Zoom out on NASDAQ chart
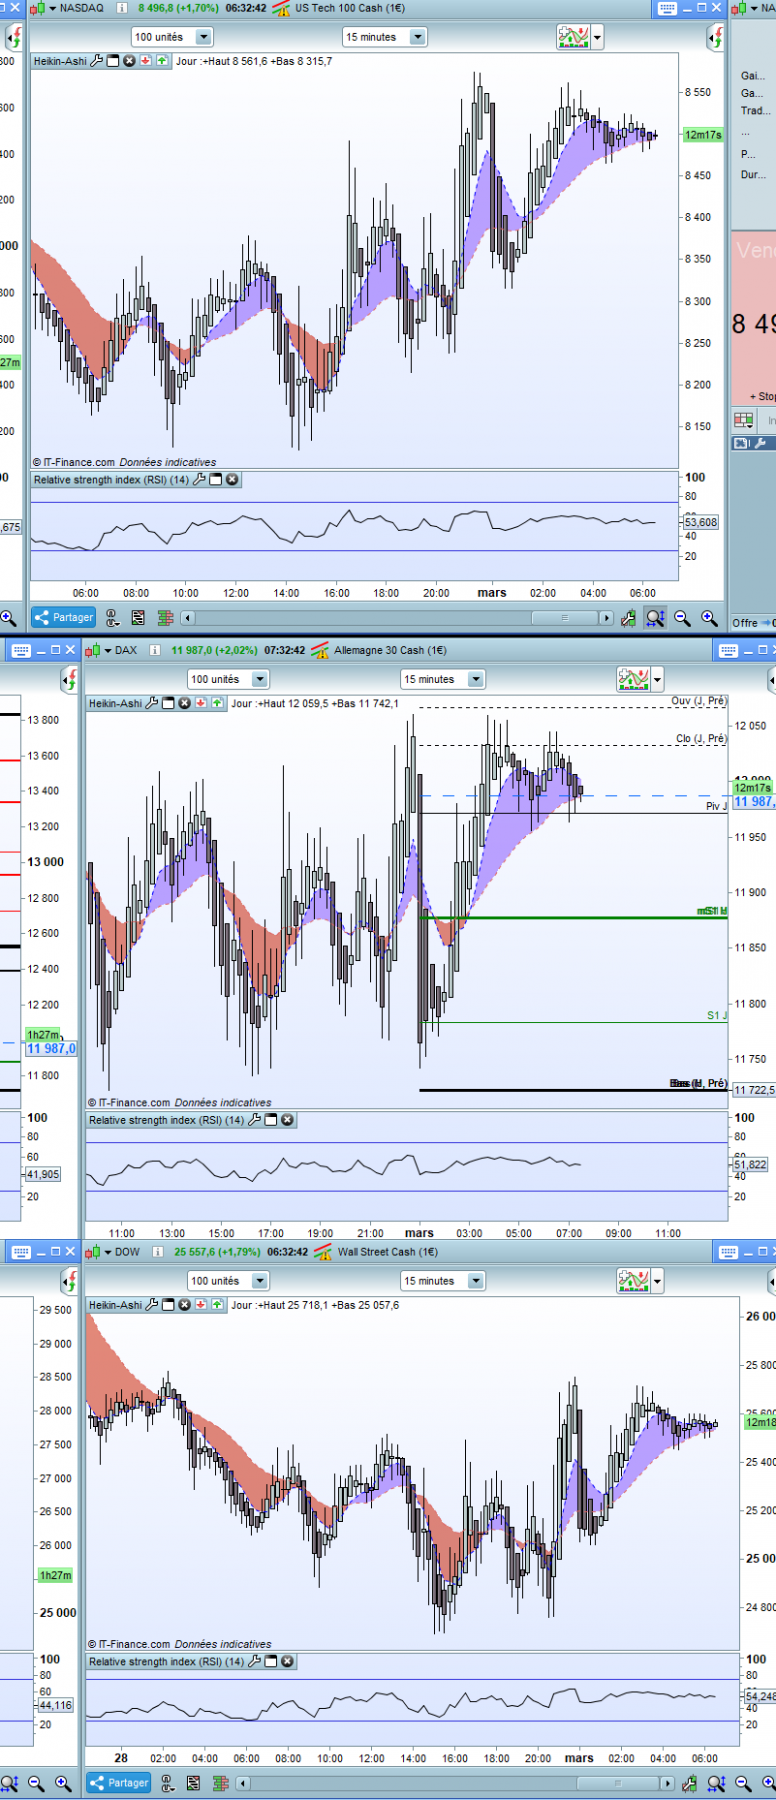The height and width of the screenshot is (1800, 776). click(683, 618)
